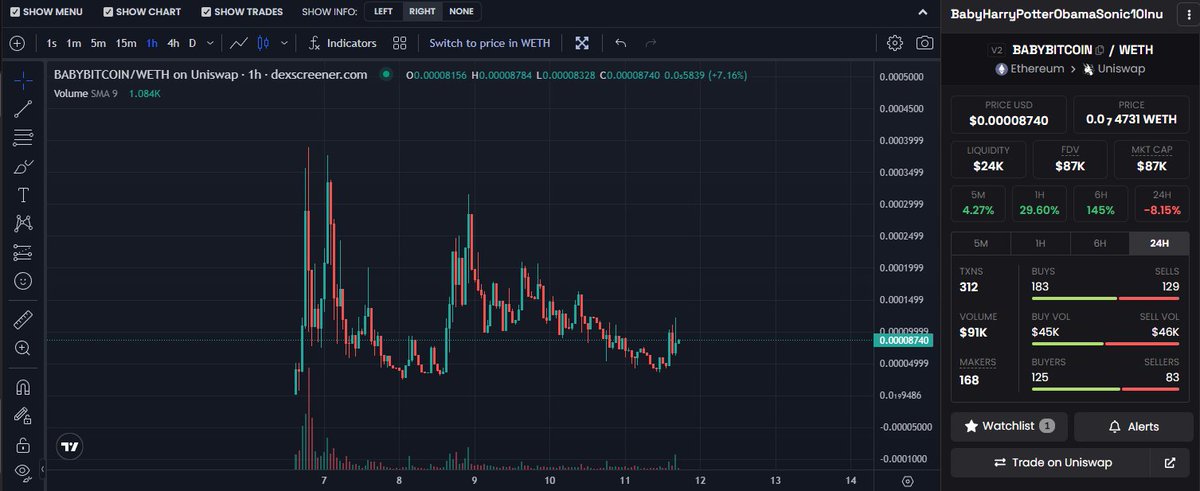This screenshot has width=1200, height=491.
Task: Select the 1h timeframe
Action: [x=152, y=43]
